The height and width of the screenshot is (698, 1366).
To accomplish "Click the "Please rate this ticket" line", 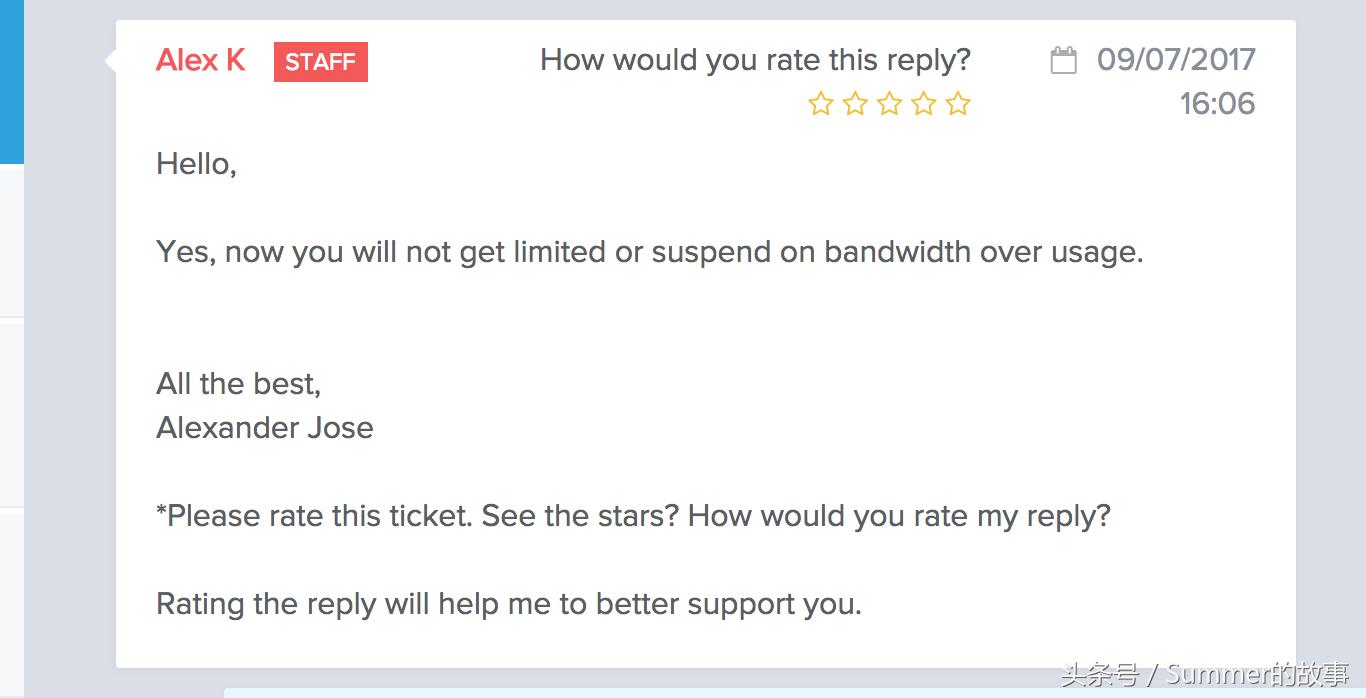I will tap(633, 516).
